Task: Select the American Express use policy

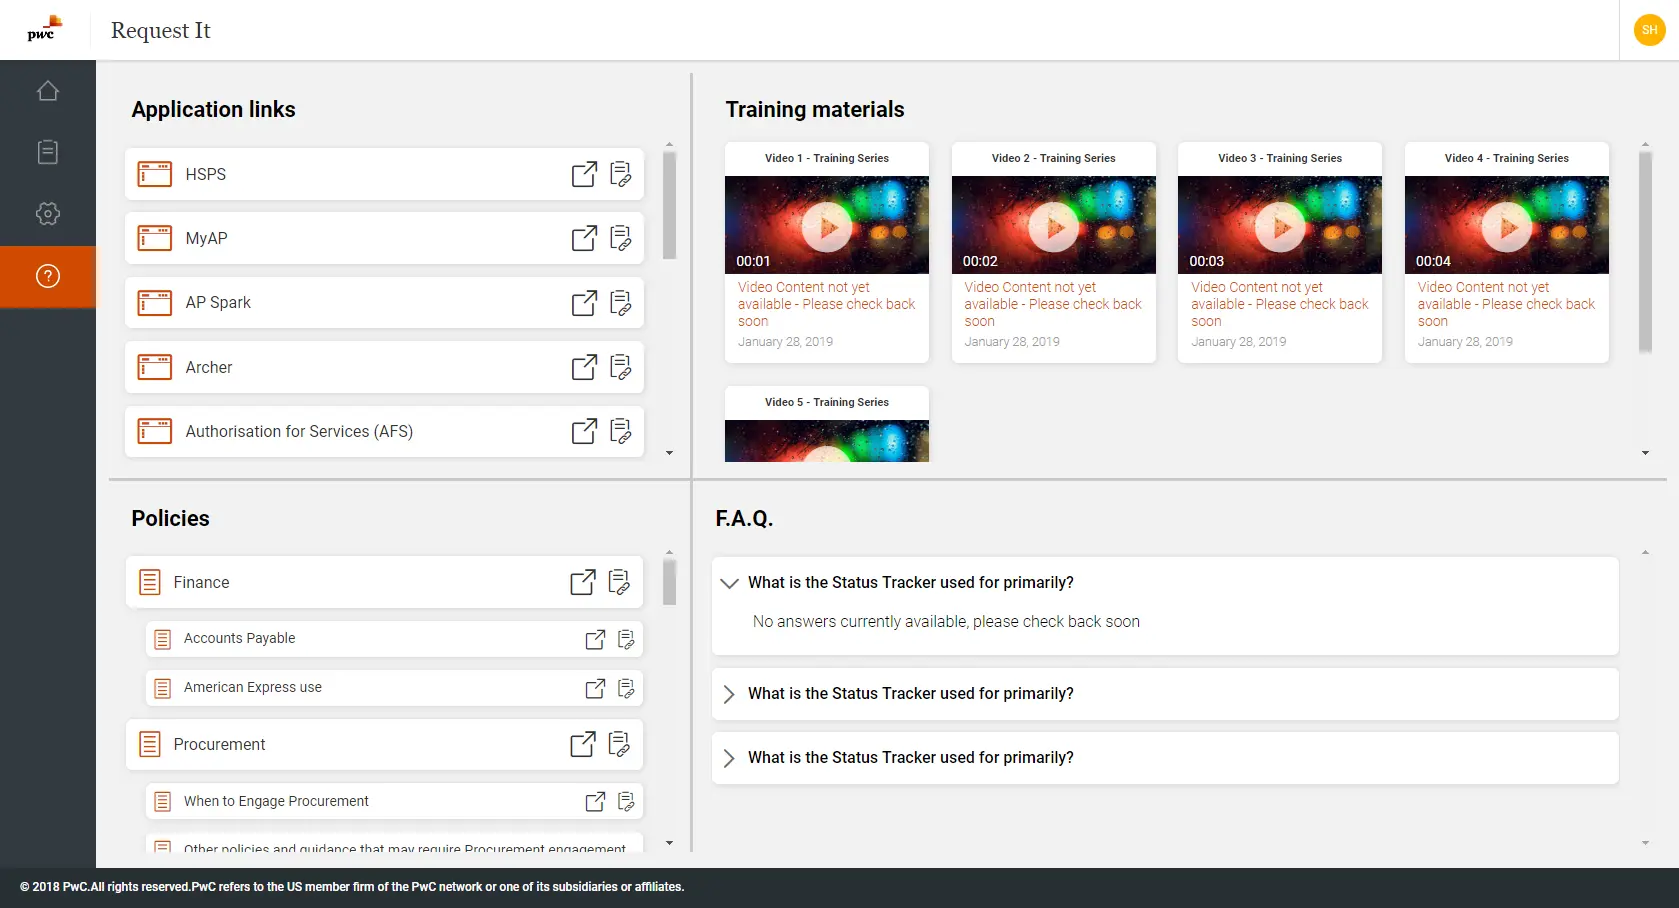Action: point(394,688)
